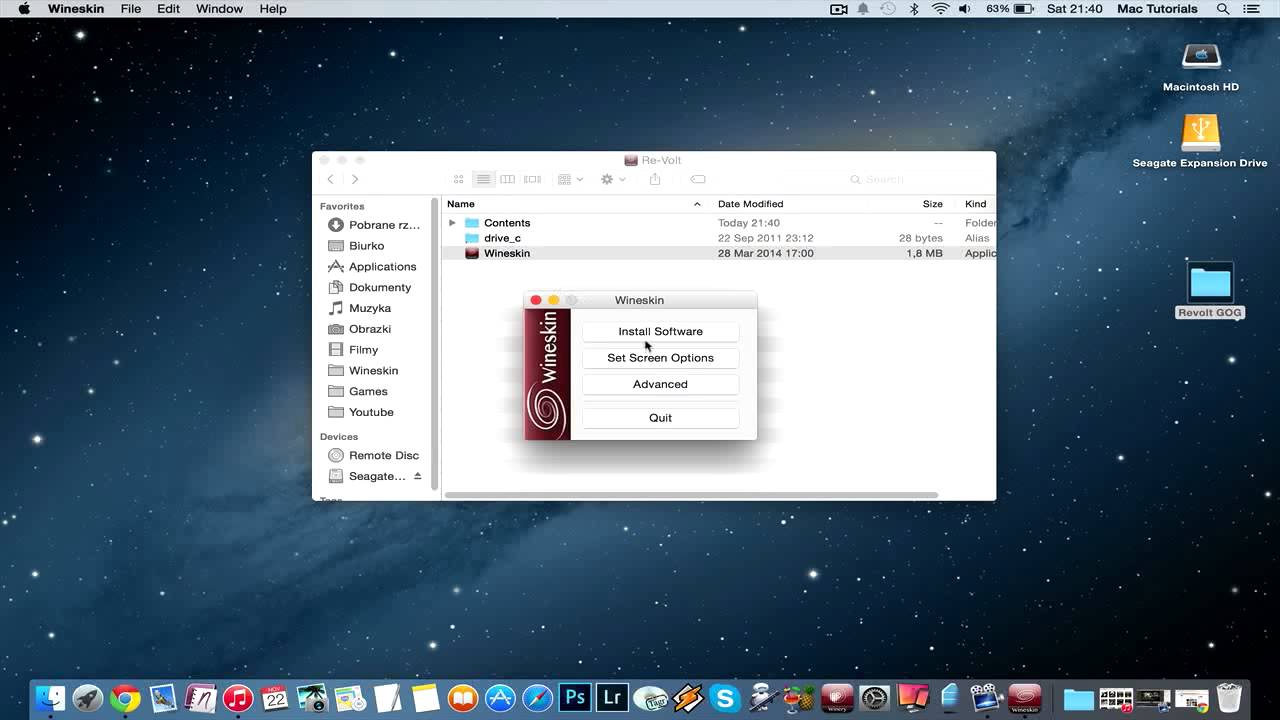Click the Finder horizontal scrollbar
Image resolution: width=1280 pixels, height=720 pixels.
point(691,495)
